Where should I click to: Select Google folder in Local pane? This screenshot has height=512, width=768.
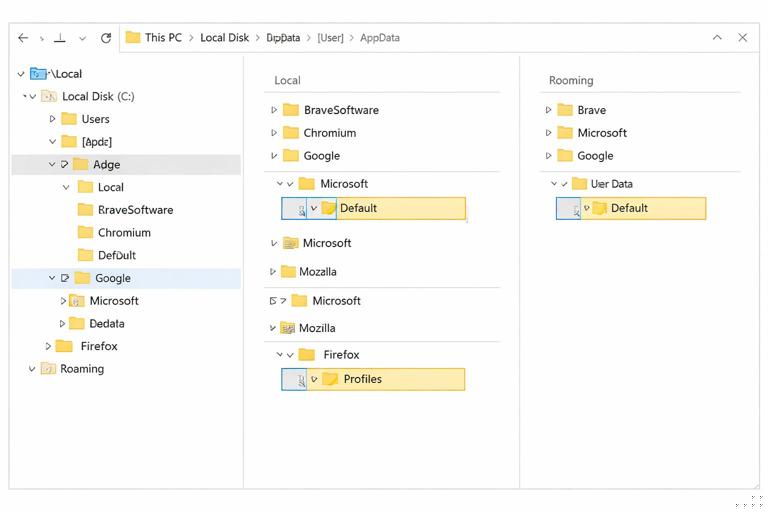321,156
